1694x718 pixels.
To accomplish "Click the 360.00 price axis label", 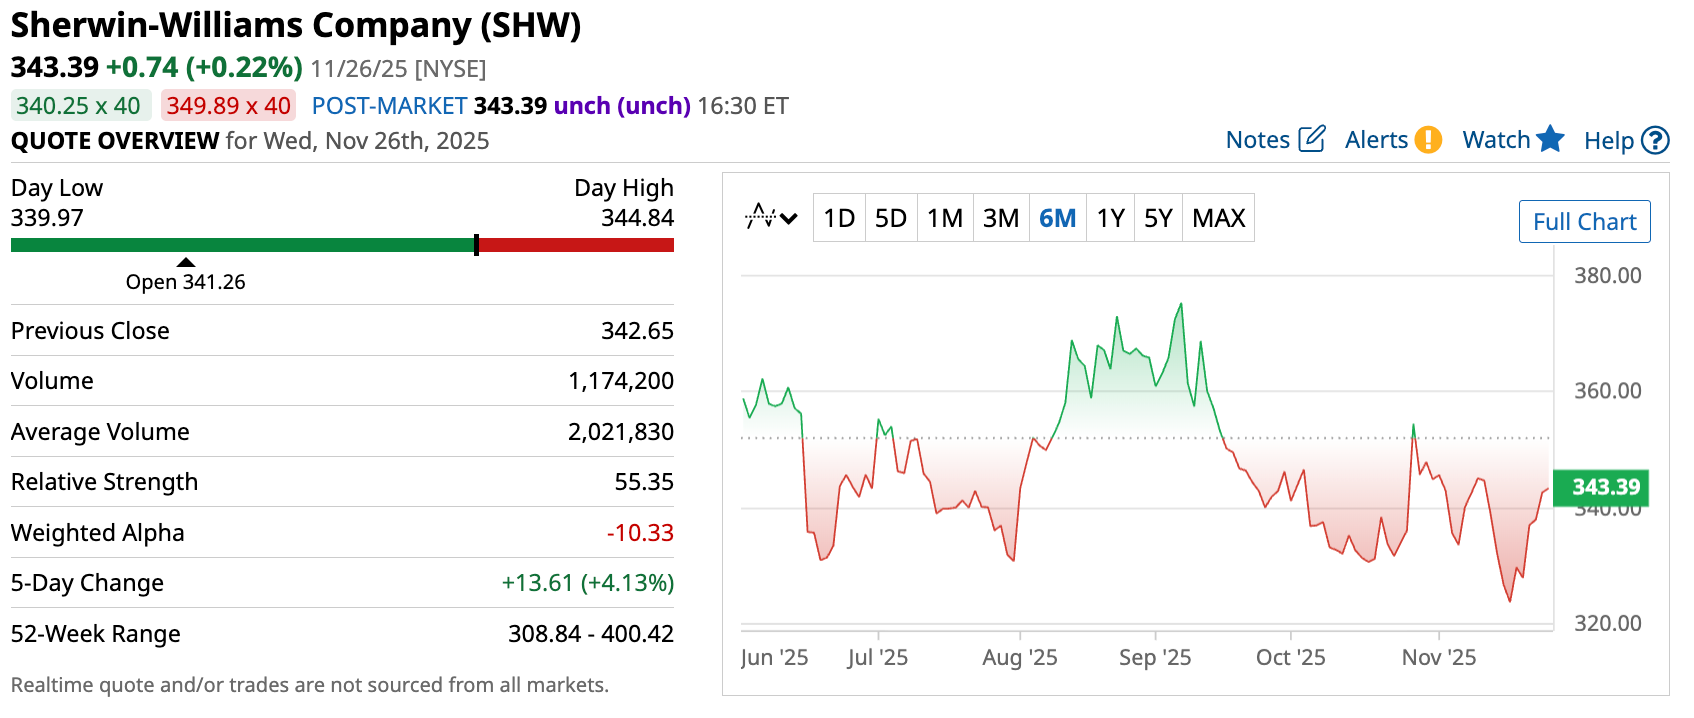I will (1608, 391).
